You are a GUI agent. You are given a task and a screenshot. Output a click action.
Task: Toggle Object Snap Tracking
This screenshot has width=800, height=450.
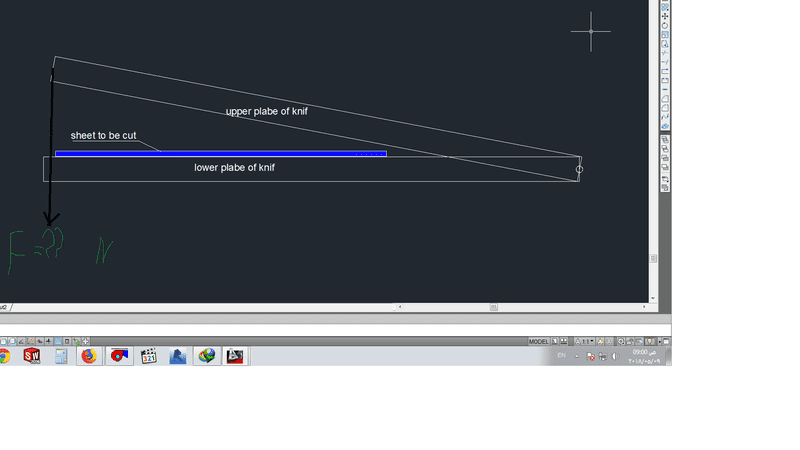[21, 341]
